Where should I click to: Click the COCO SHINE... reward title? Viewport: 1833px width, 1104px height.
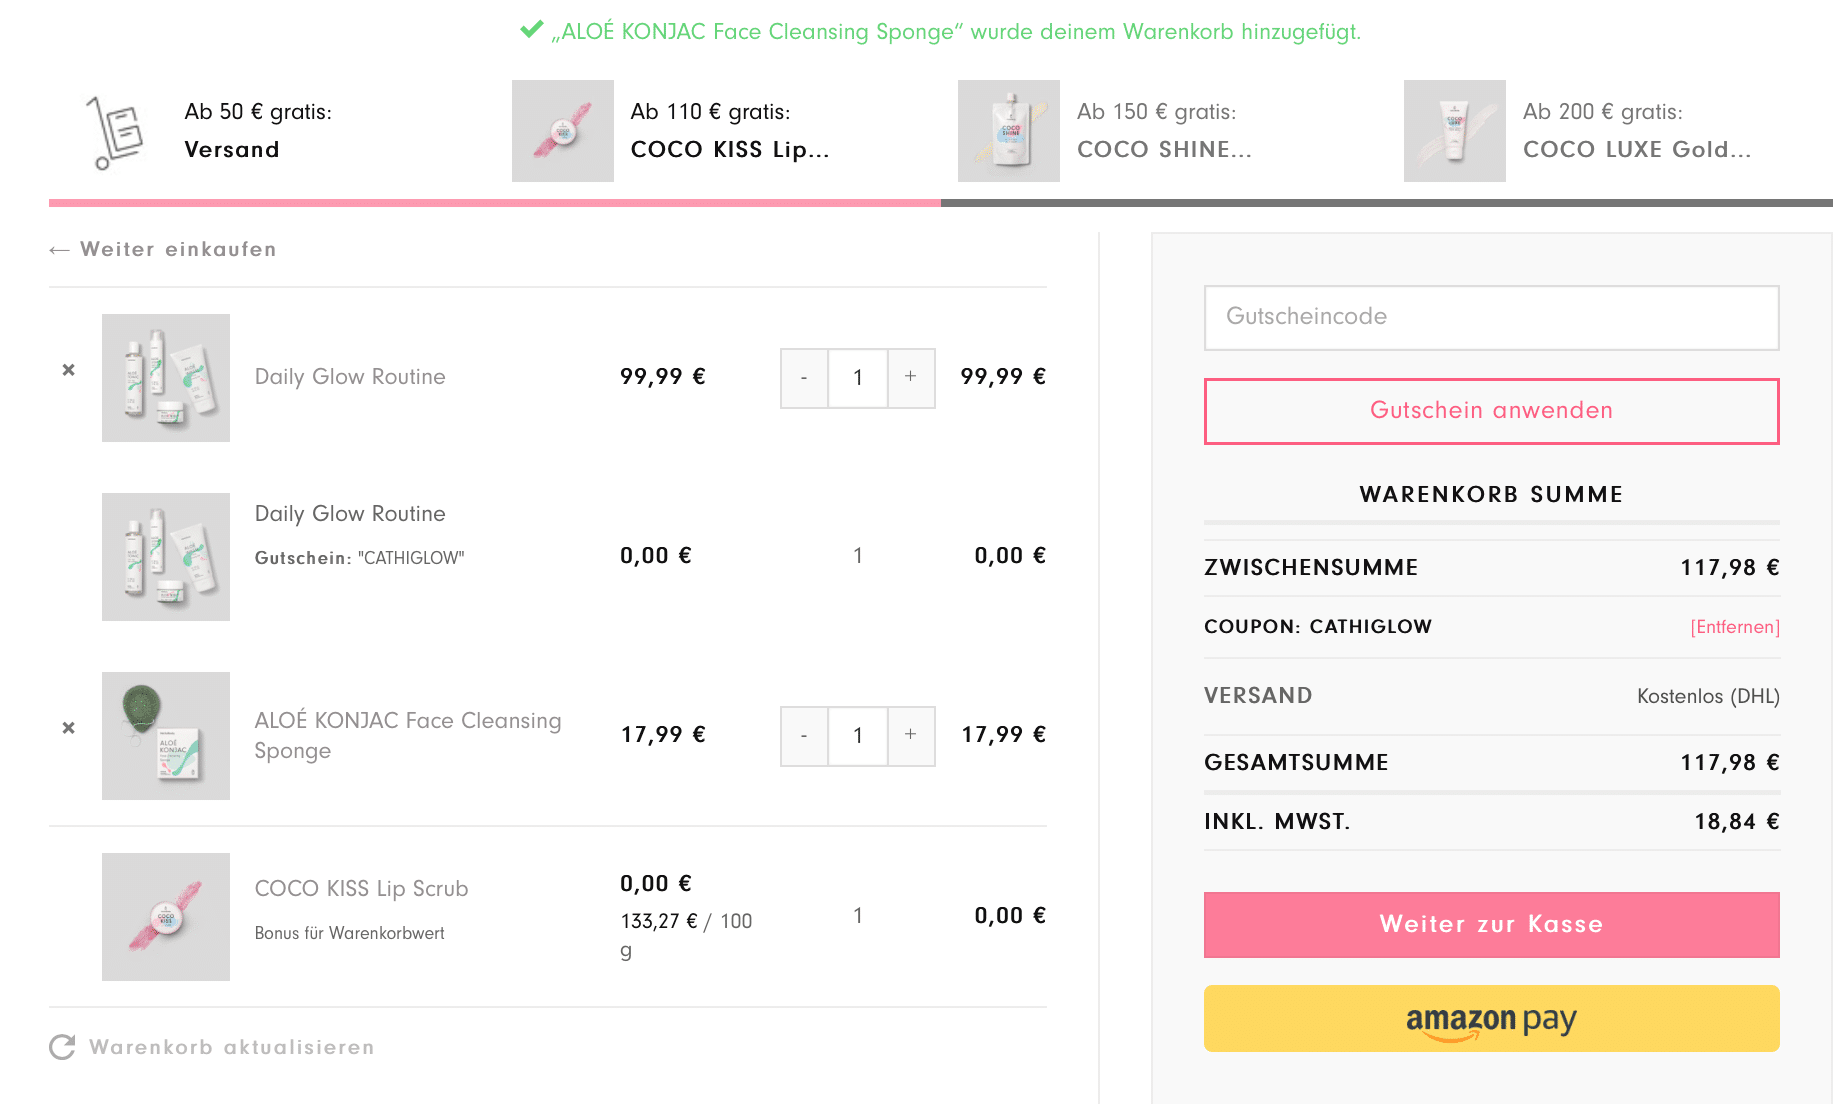1164,150
